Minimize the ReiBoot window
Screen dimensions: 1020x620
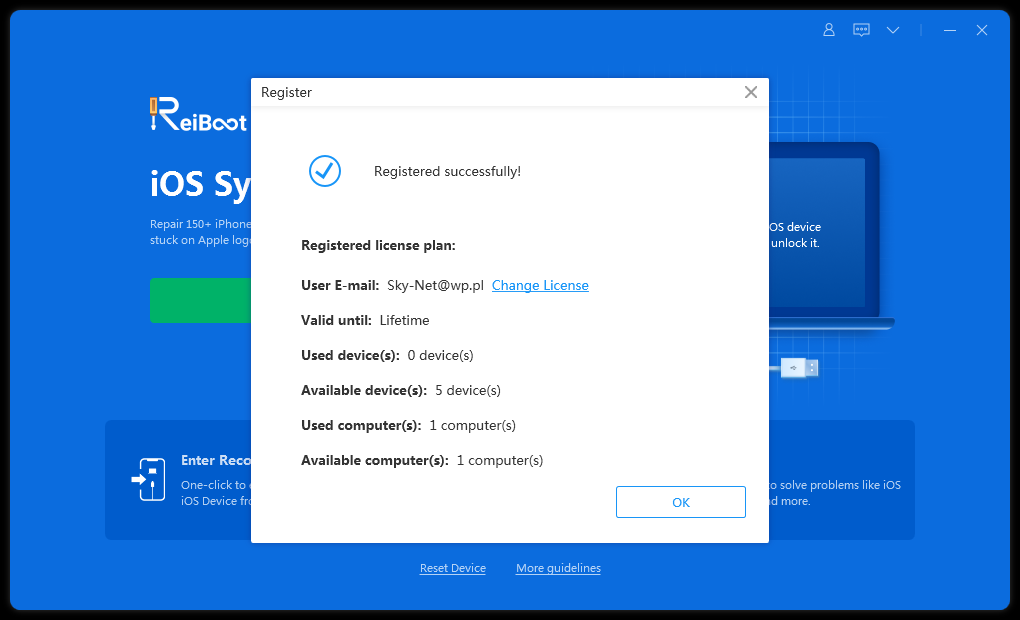coord(950,30)
